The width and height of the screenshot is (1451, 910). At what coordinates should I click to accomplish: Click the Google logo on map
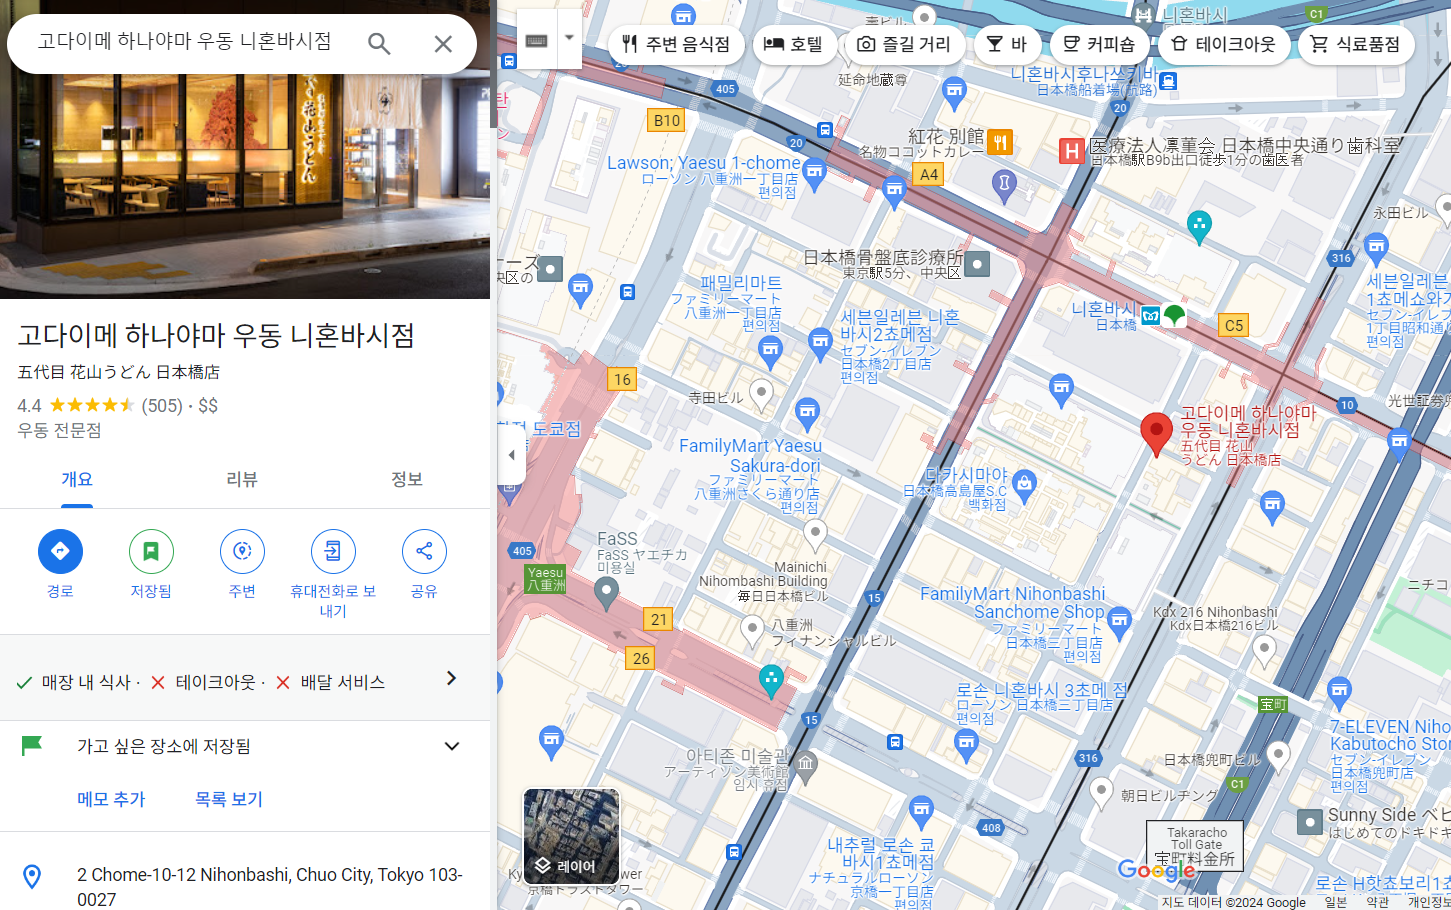[1156, 870]
